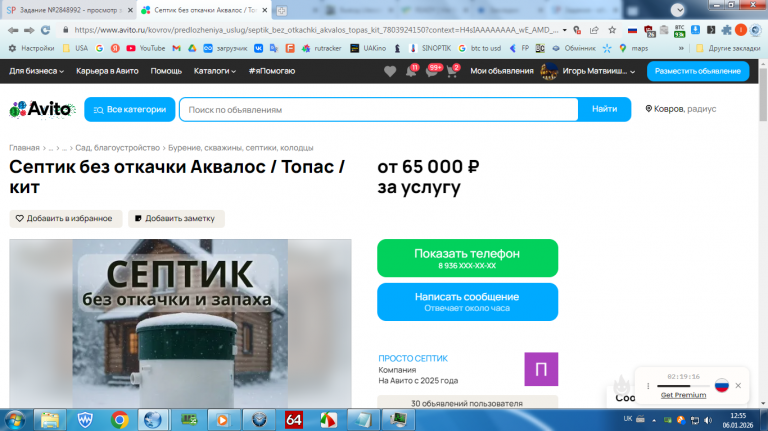This screenshot has width=768, height=431.
Task: Click Написать сообщение button
Action: (467, 302)
